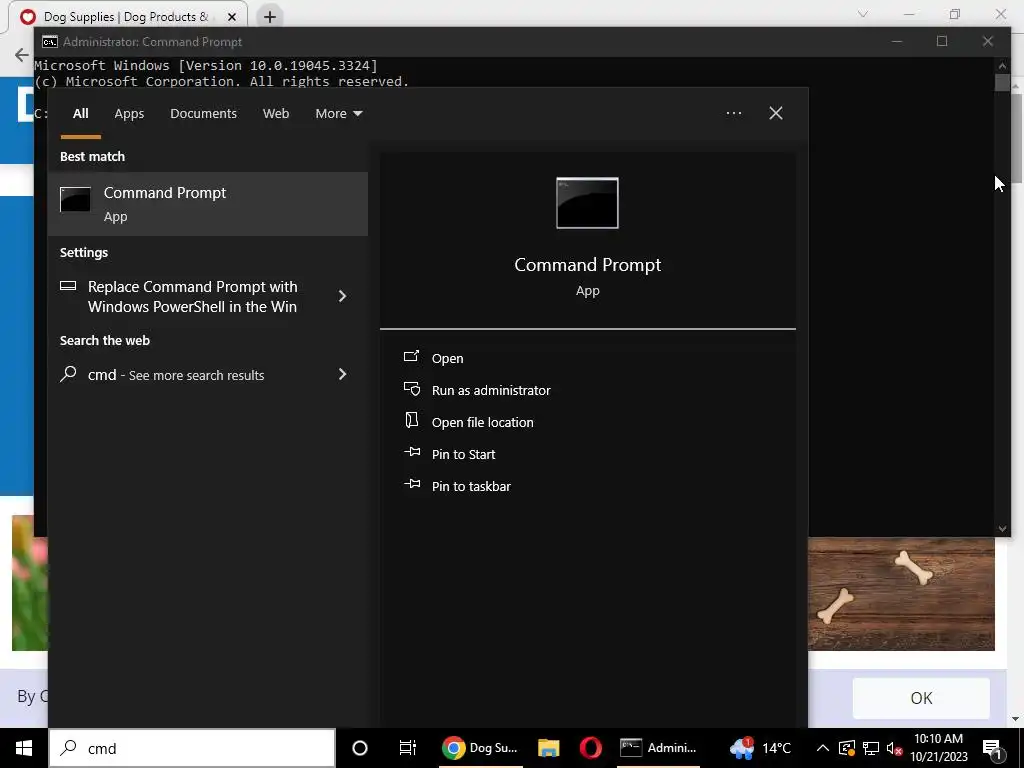
Task: Switch to the Web search tab
Action: [276, 114]
